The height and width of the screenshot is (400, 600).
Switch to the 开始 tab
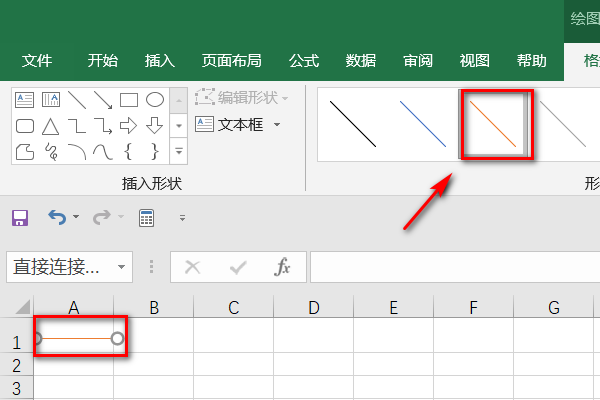click(x=103, y=61)
